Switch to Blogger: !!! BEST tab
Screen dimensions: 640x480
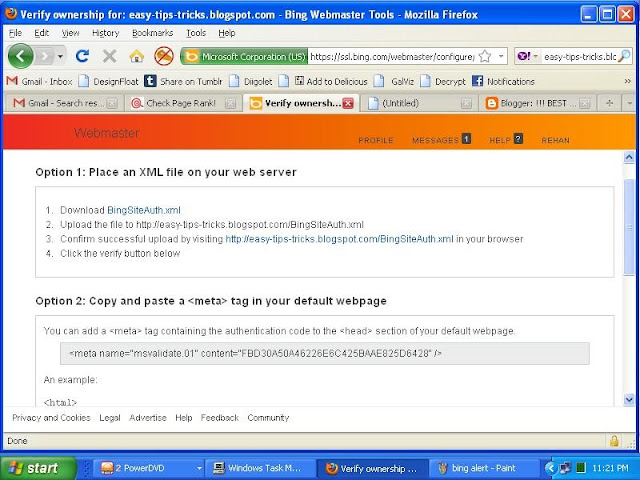537,103
